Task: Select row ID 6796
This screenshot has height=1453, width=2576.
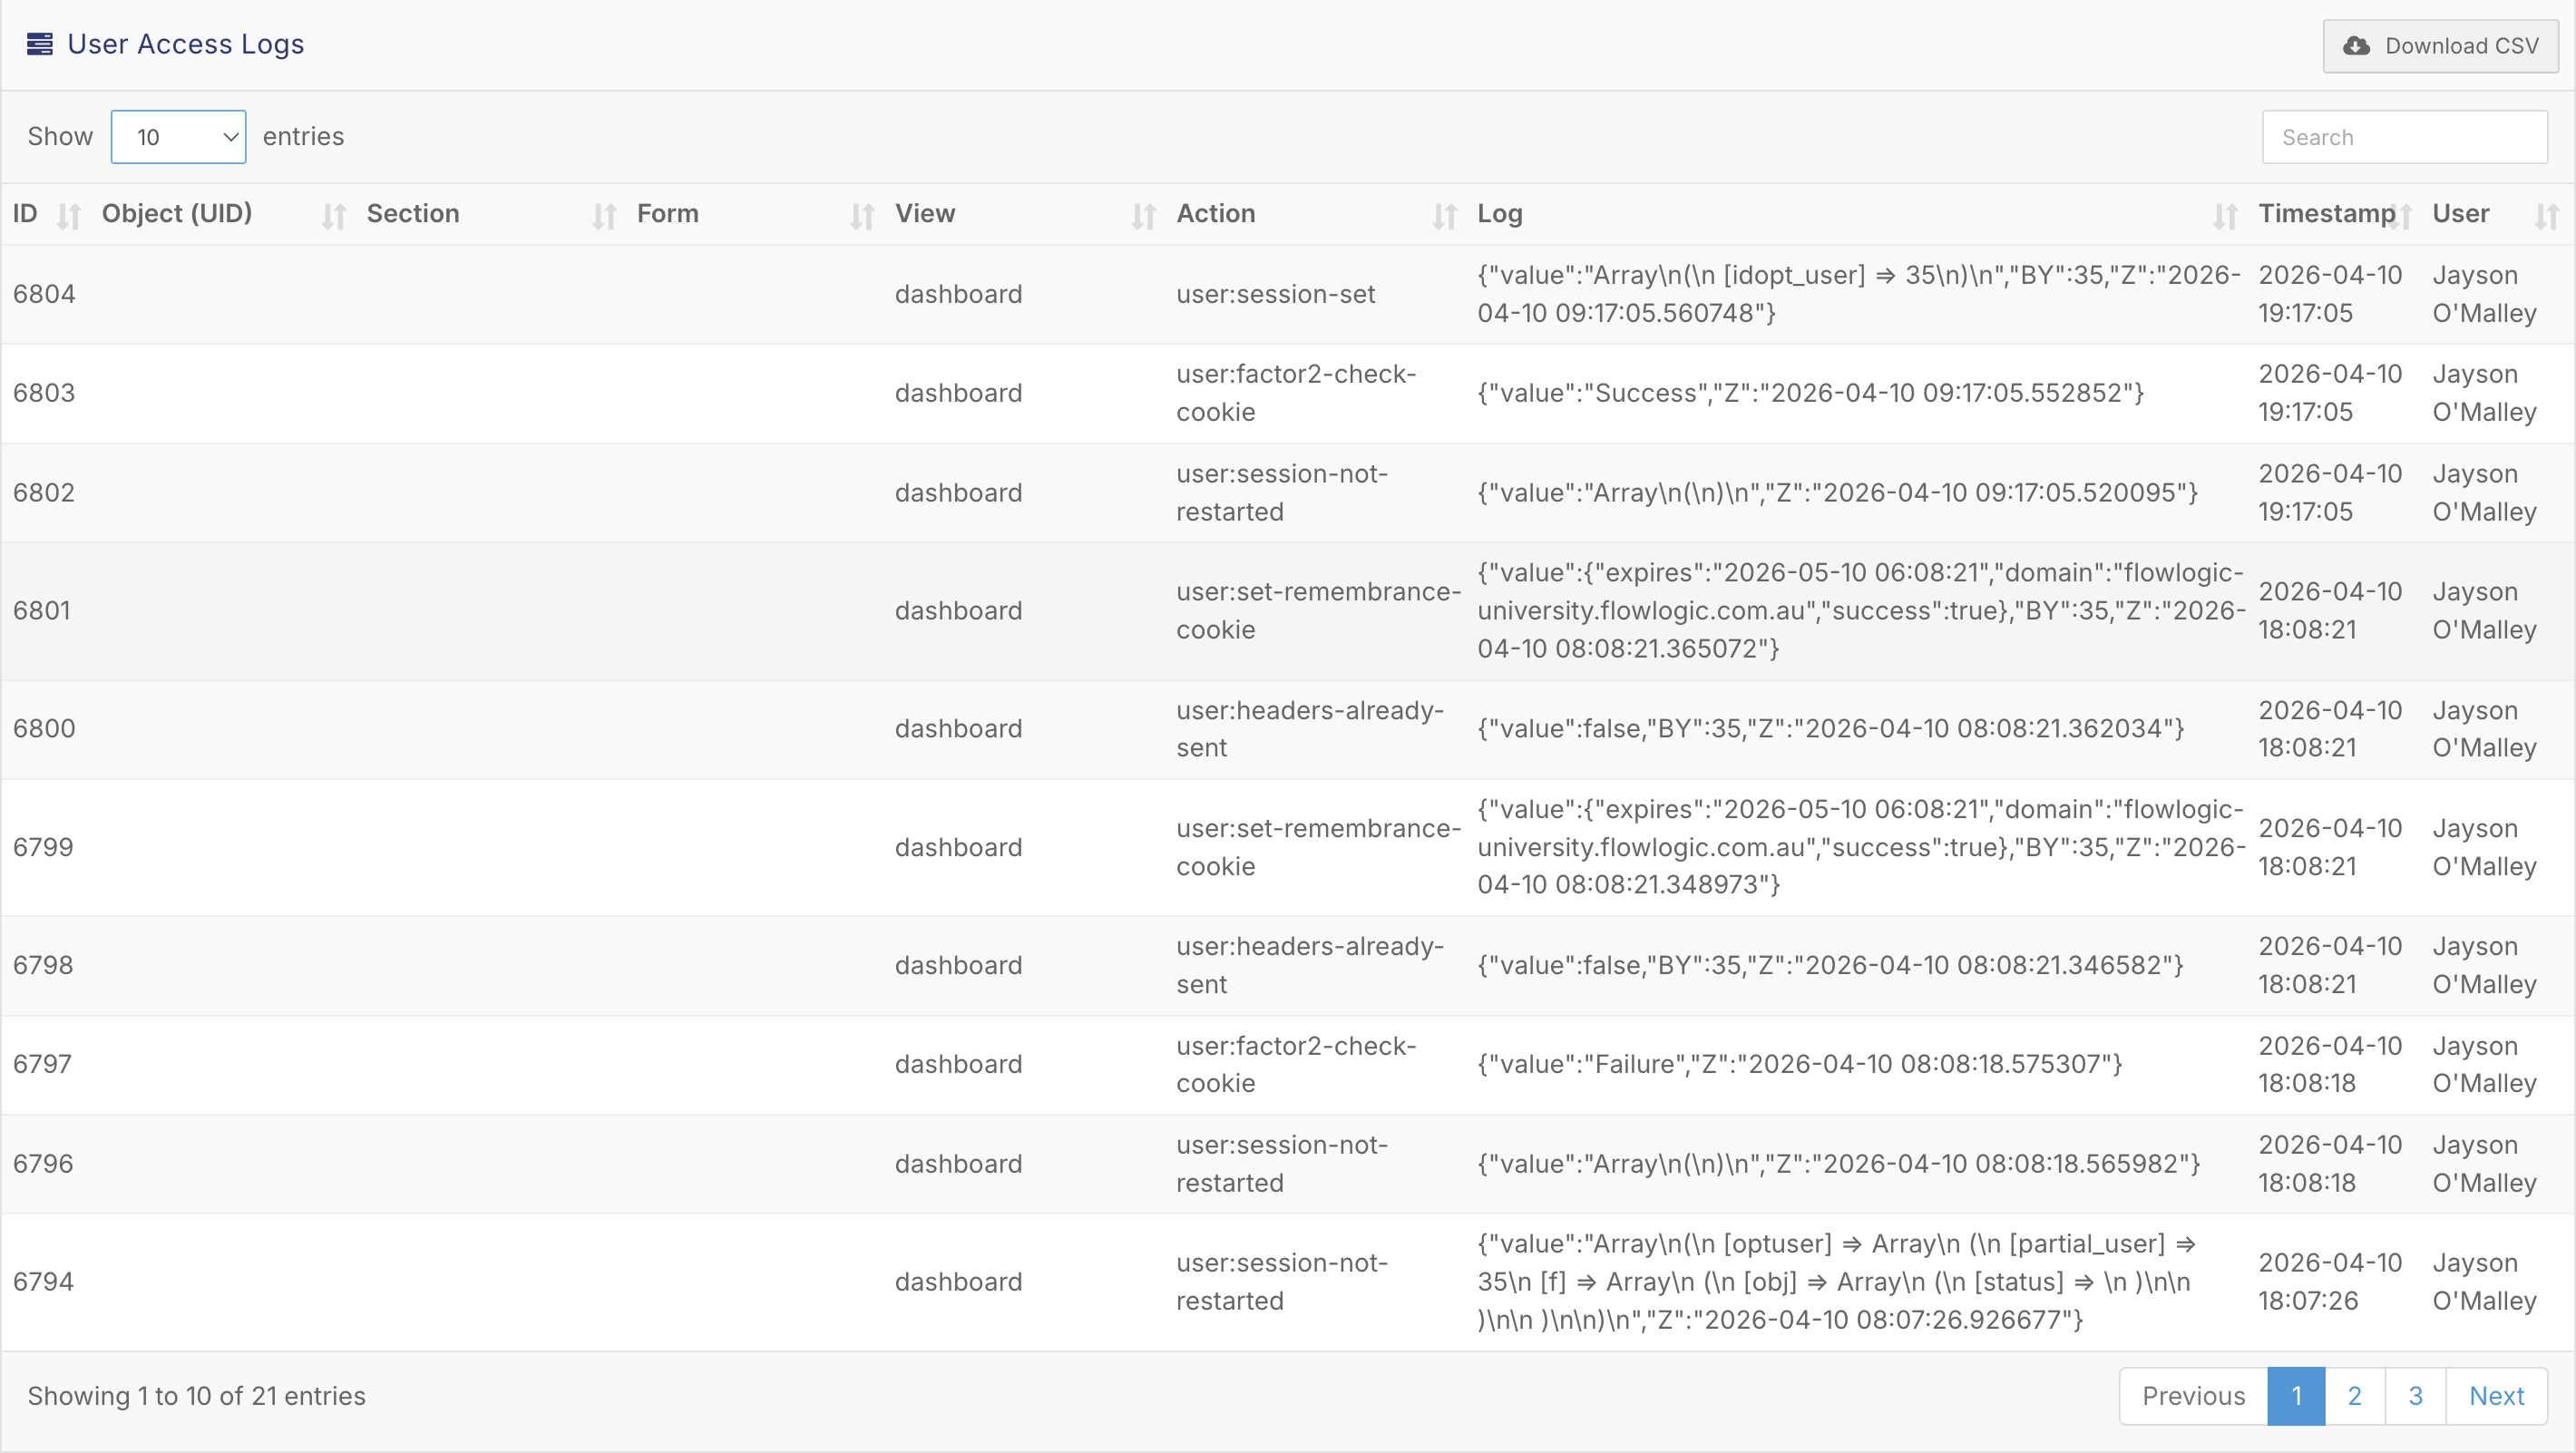Action: pos(43,1164)
